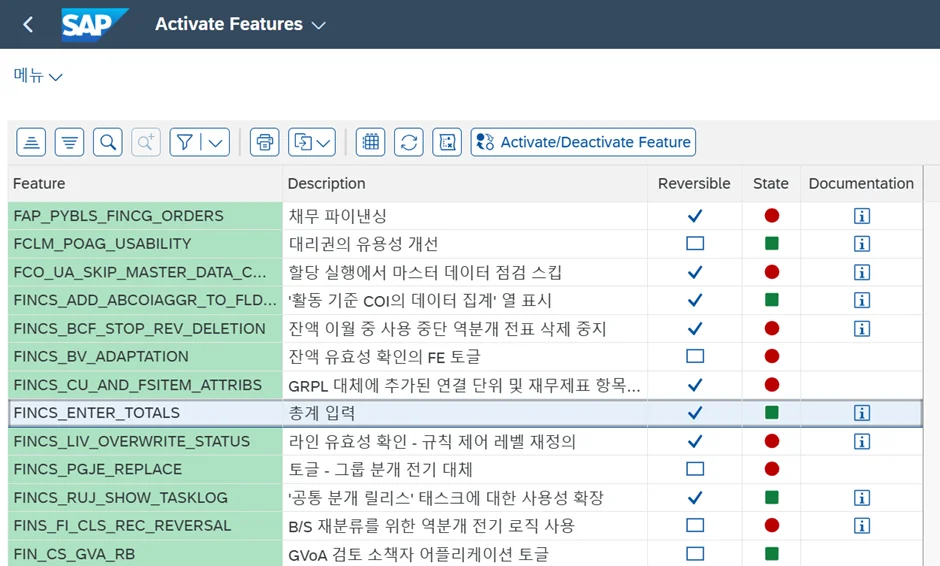Click the print icon in toolbar
The height and width of the screenshot is (566, 940).
coord(264,142)
